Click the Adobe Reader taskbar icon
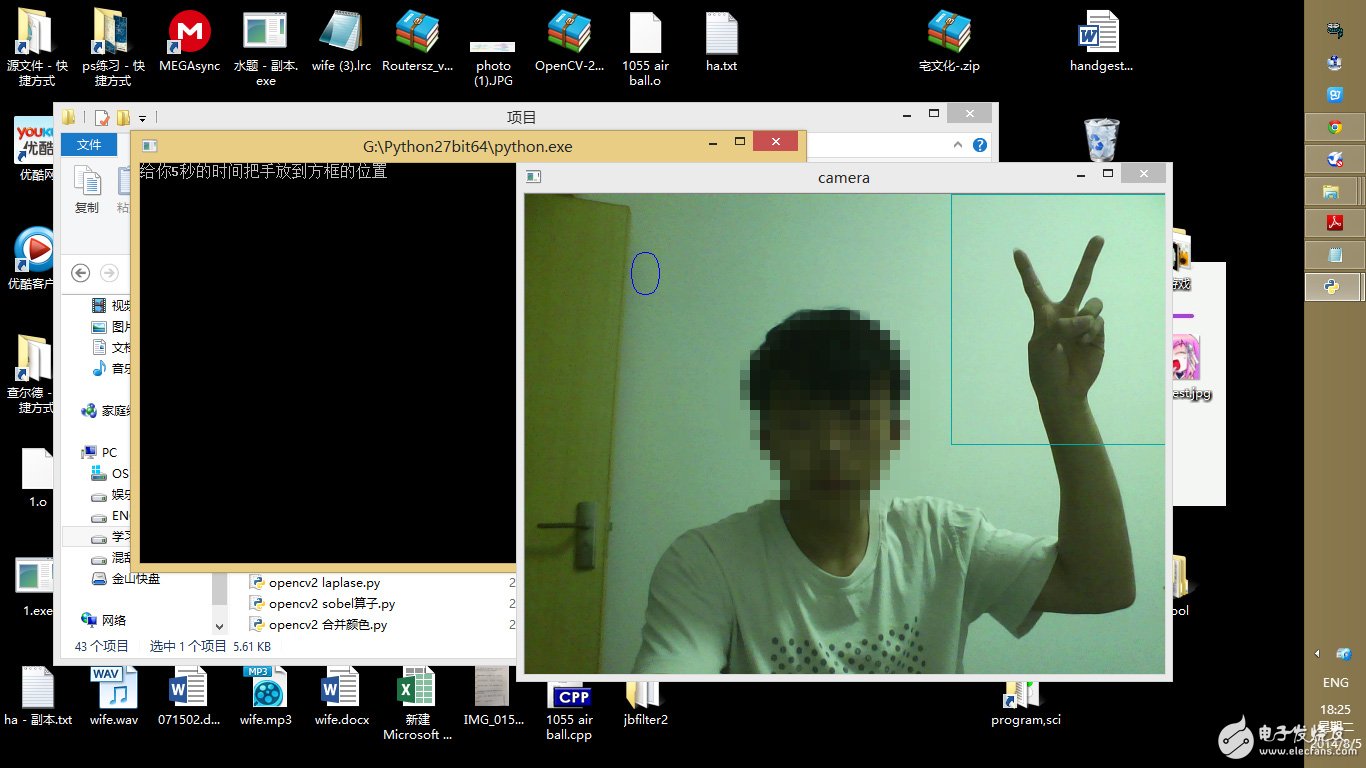 click(x=1334, y=223)
